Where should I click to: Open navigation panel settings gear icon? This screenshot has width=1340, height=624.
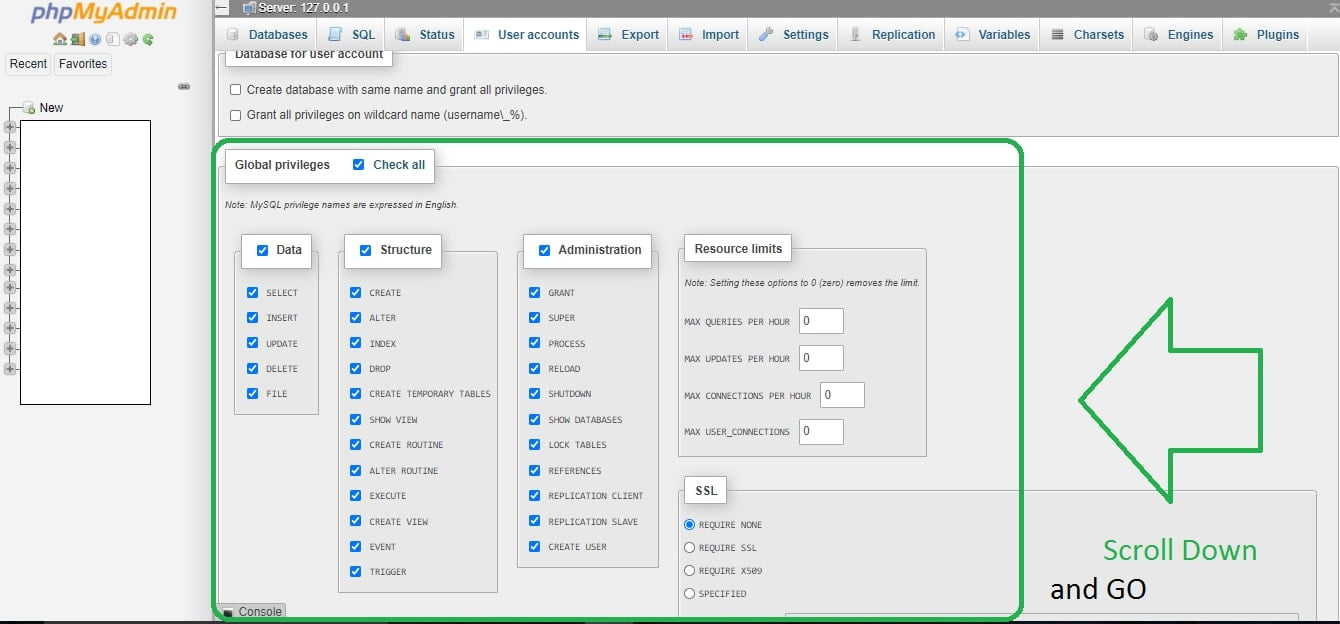coord(130,39)
